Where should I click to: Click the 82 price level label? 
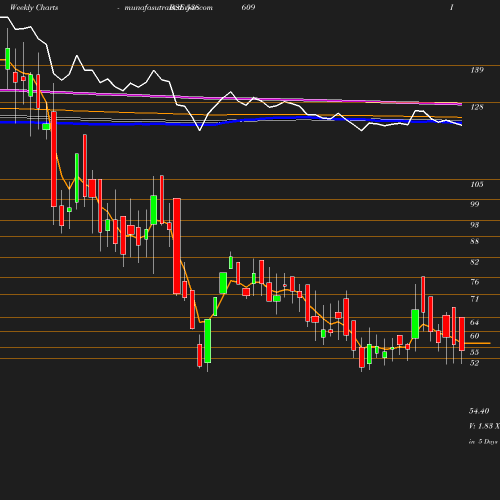point(475,262)
